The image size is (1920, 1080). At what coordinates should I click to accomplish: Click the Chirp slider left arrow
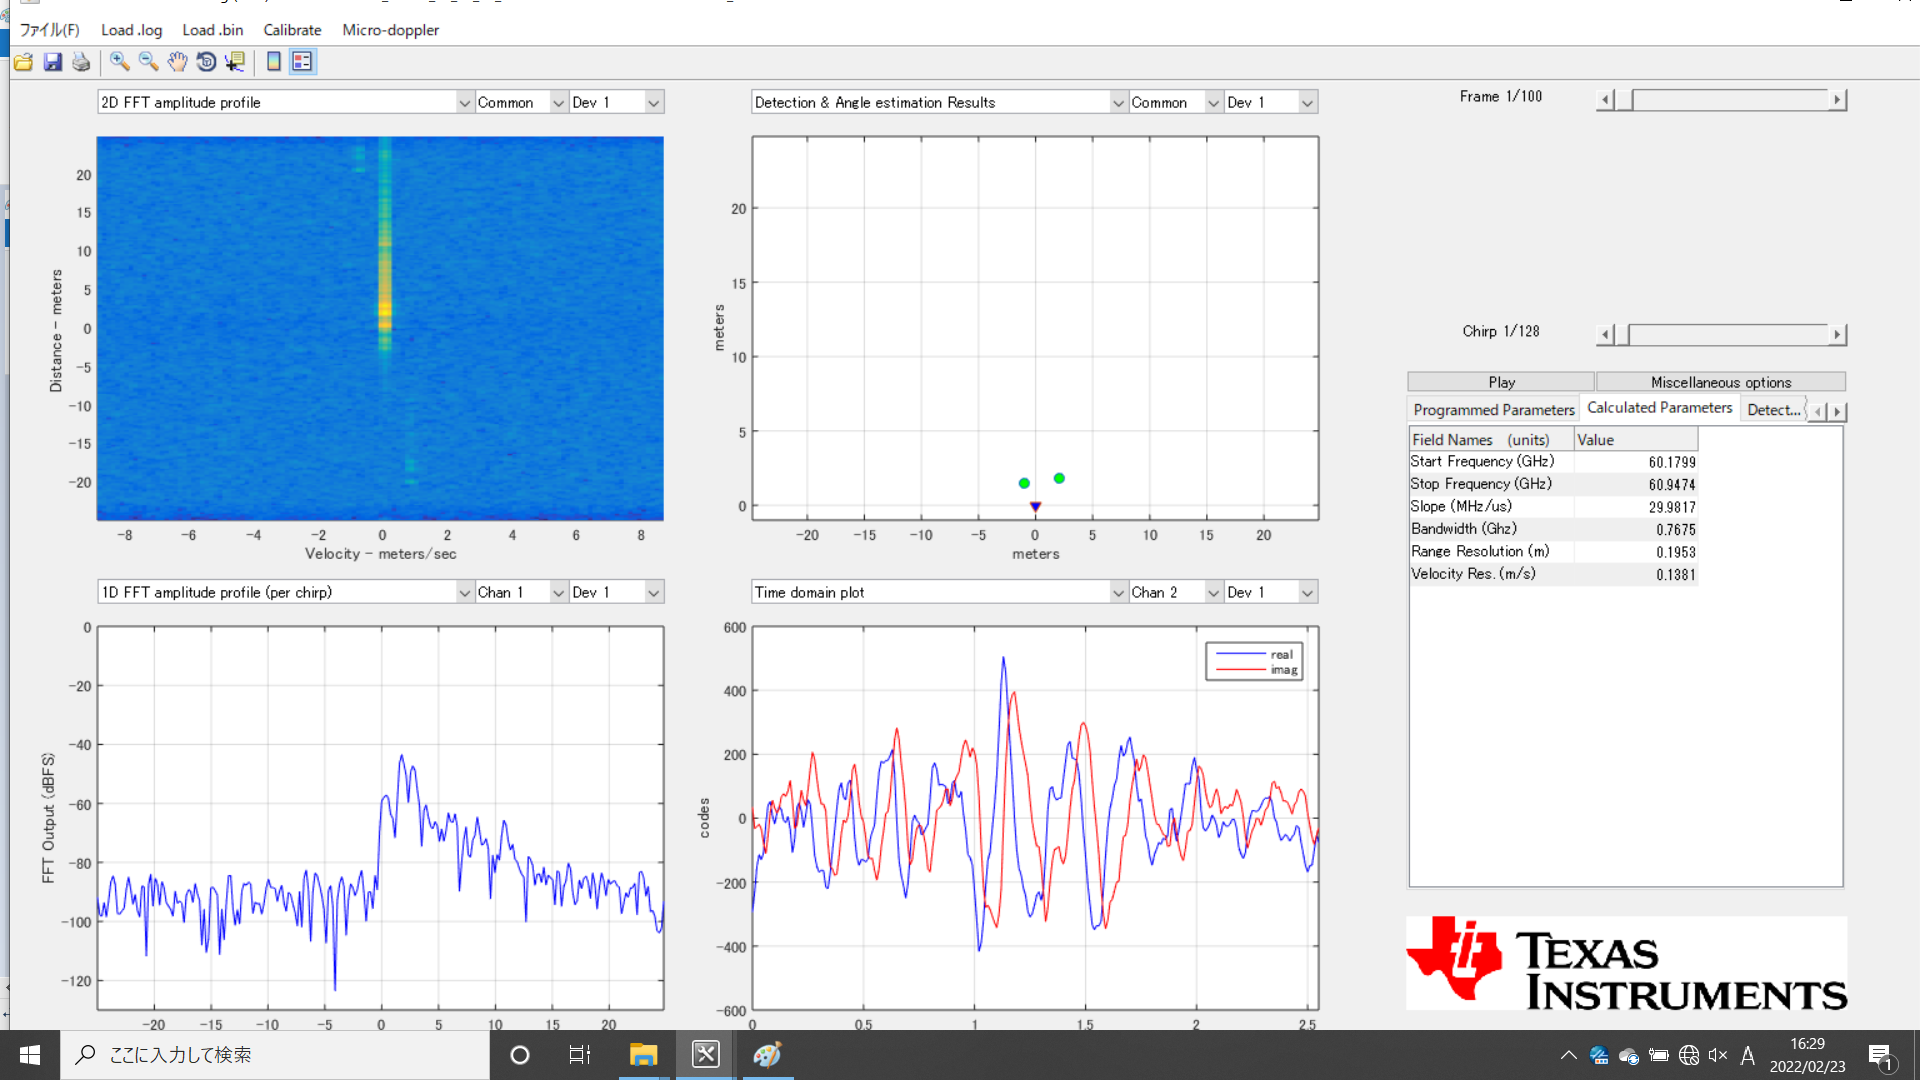pos(1606,334)
